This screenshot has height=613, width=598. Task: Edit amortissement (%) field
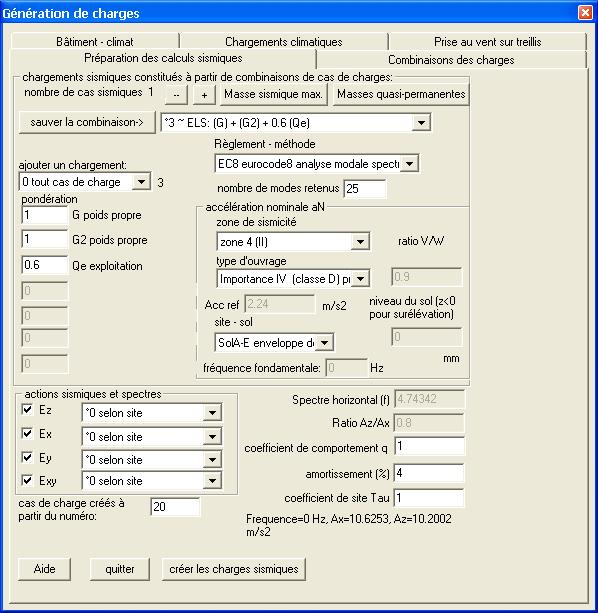click(429, 473)
